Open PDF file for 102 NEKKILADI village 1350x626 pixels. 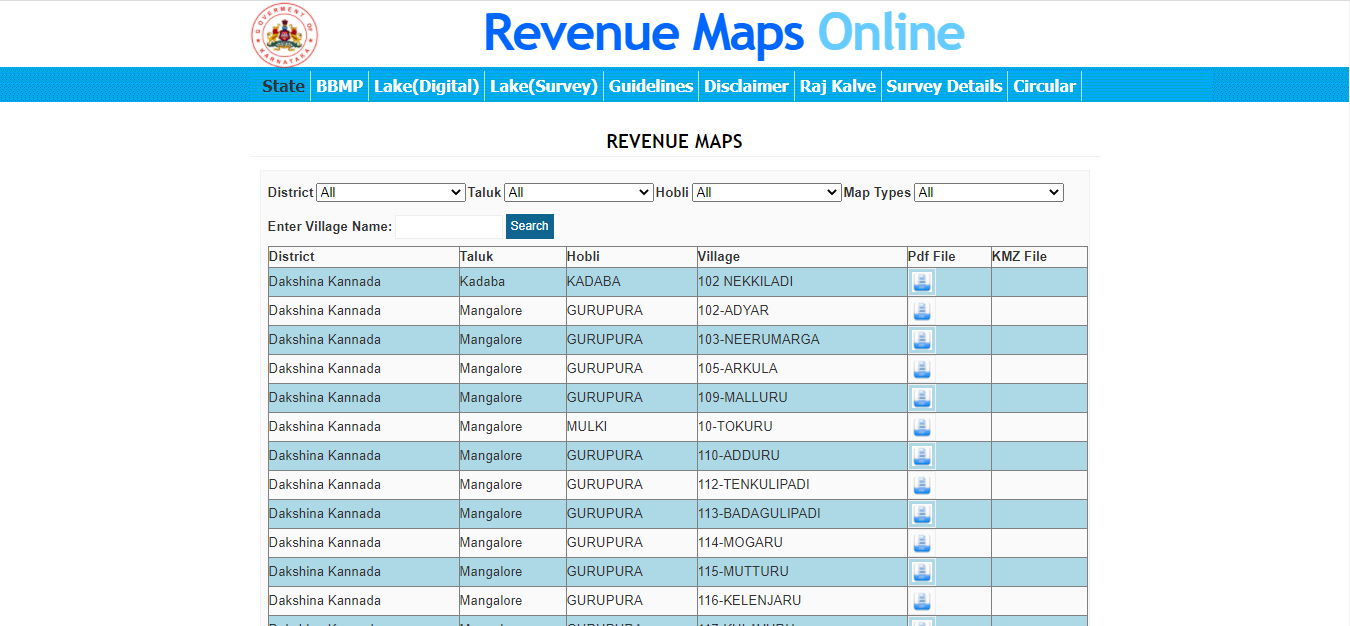[922, 282]
